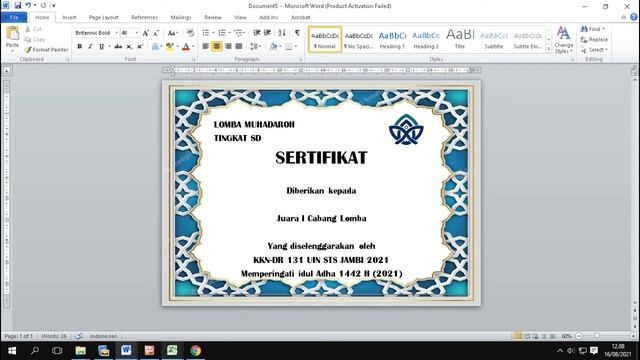Toggle the ruler button above scrollbar
Viewport: 640px width, 360px height.
[x=634, y=71]
